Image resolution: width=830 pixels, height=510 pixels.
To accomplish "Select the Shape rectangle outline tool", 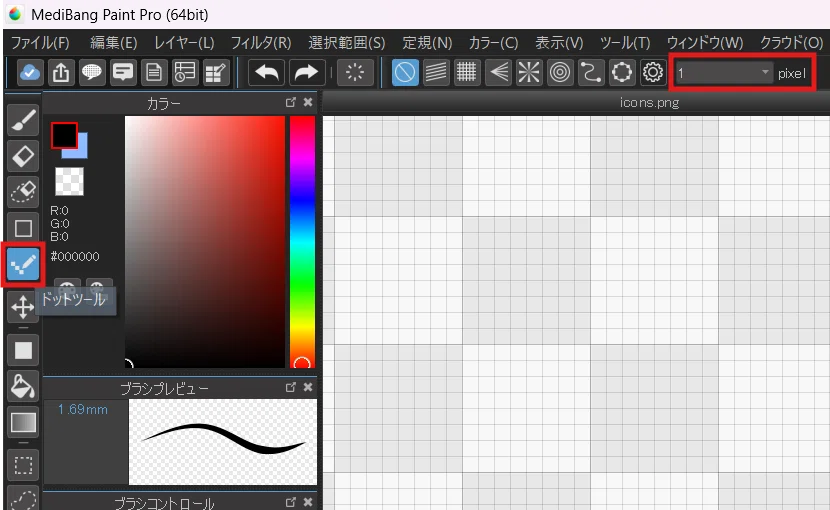I will tap(23, 228).
